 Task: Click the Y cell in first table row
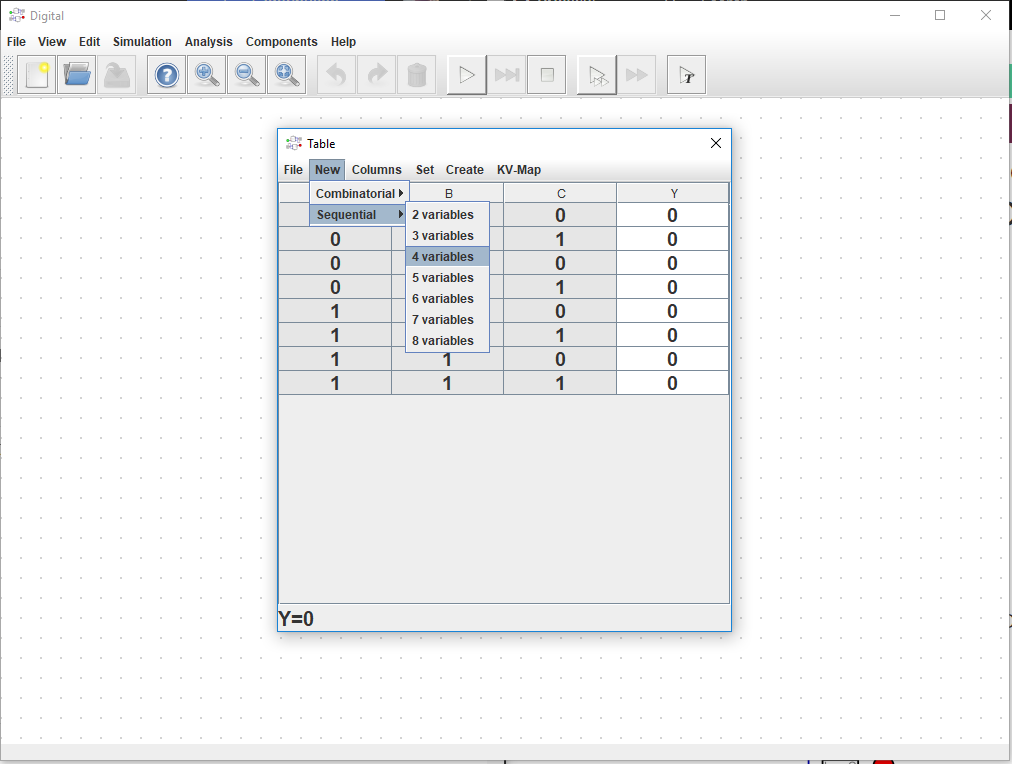(x=673, y=216)
